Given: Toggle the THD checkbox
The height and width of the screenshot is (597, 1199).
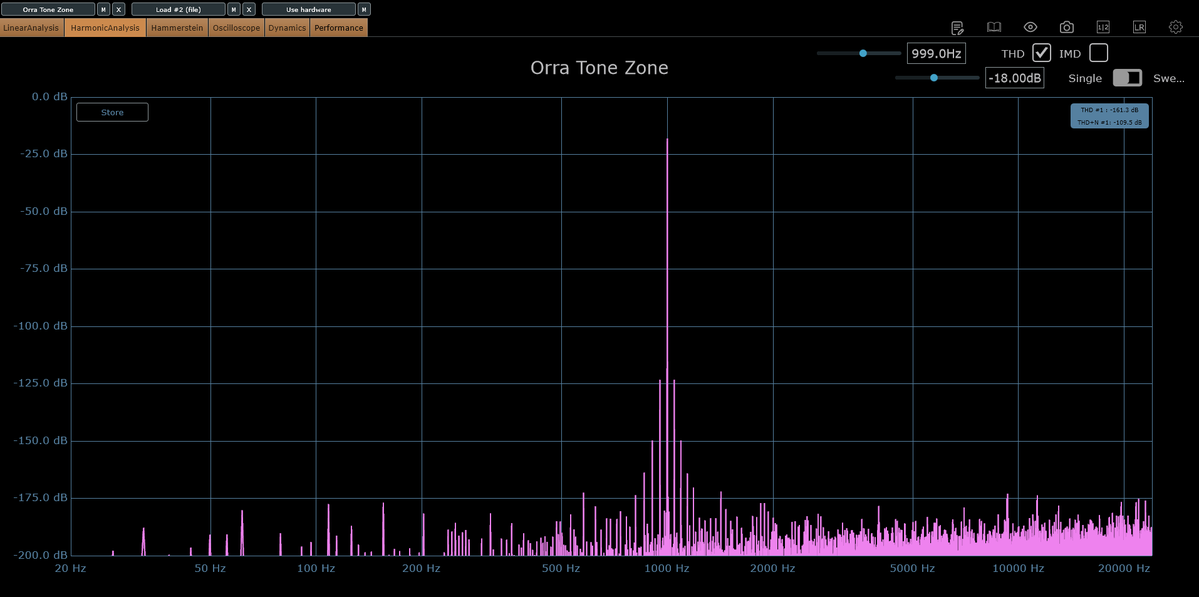Looking at the screenshot, I should 1041,54.
